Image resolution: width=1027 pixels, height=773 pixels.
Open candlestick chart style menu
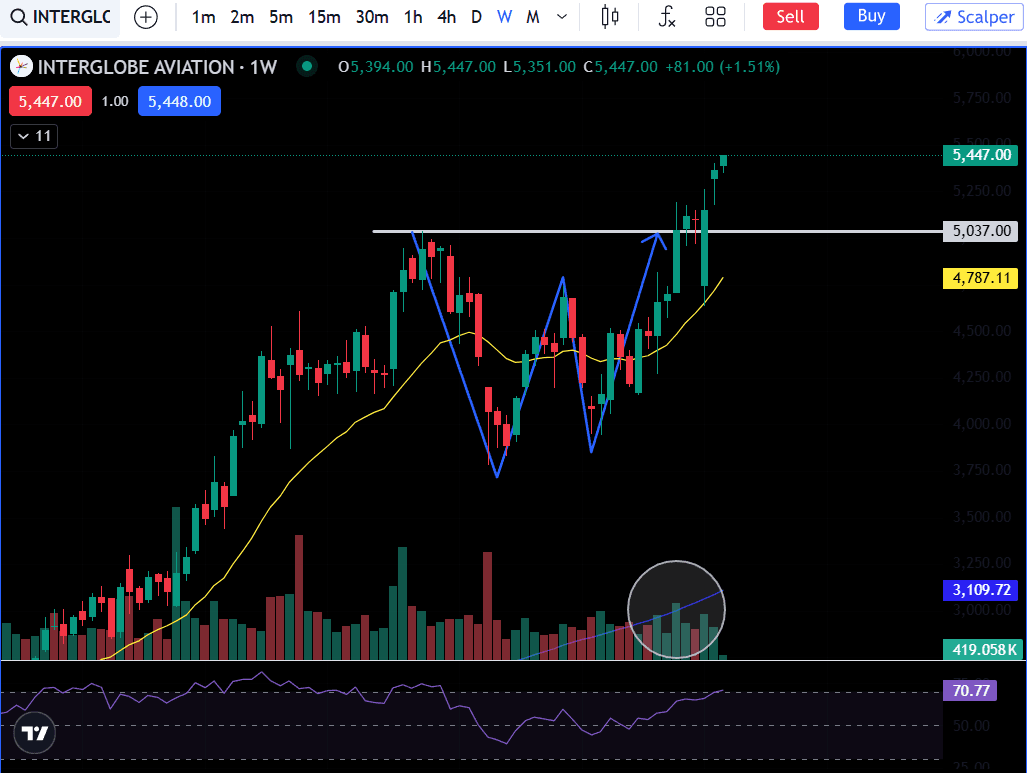[x=610, y=17]
